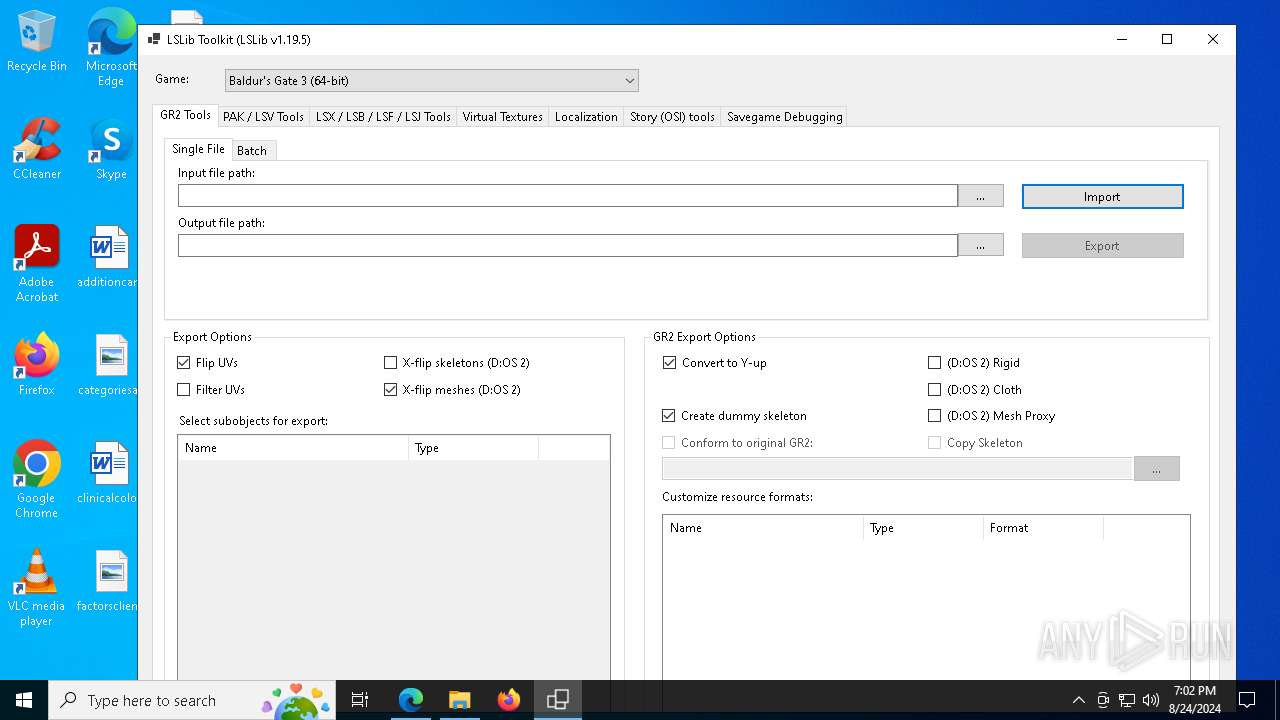Open the Game selection dropdown
Viewport: 1280px width, 720px height.
click(431, 81)
